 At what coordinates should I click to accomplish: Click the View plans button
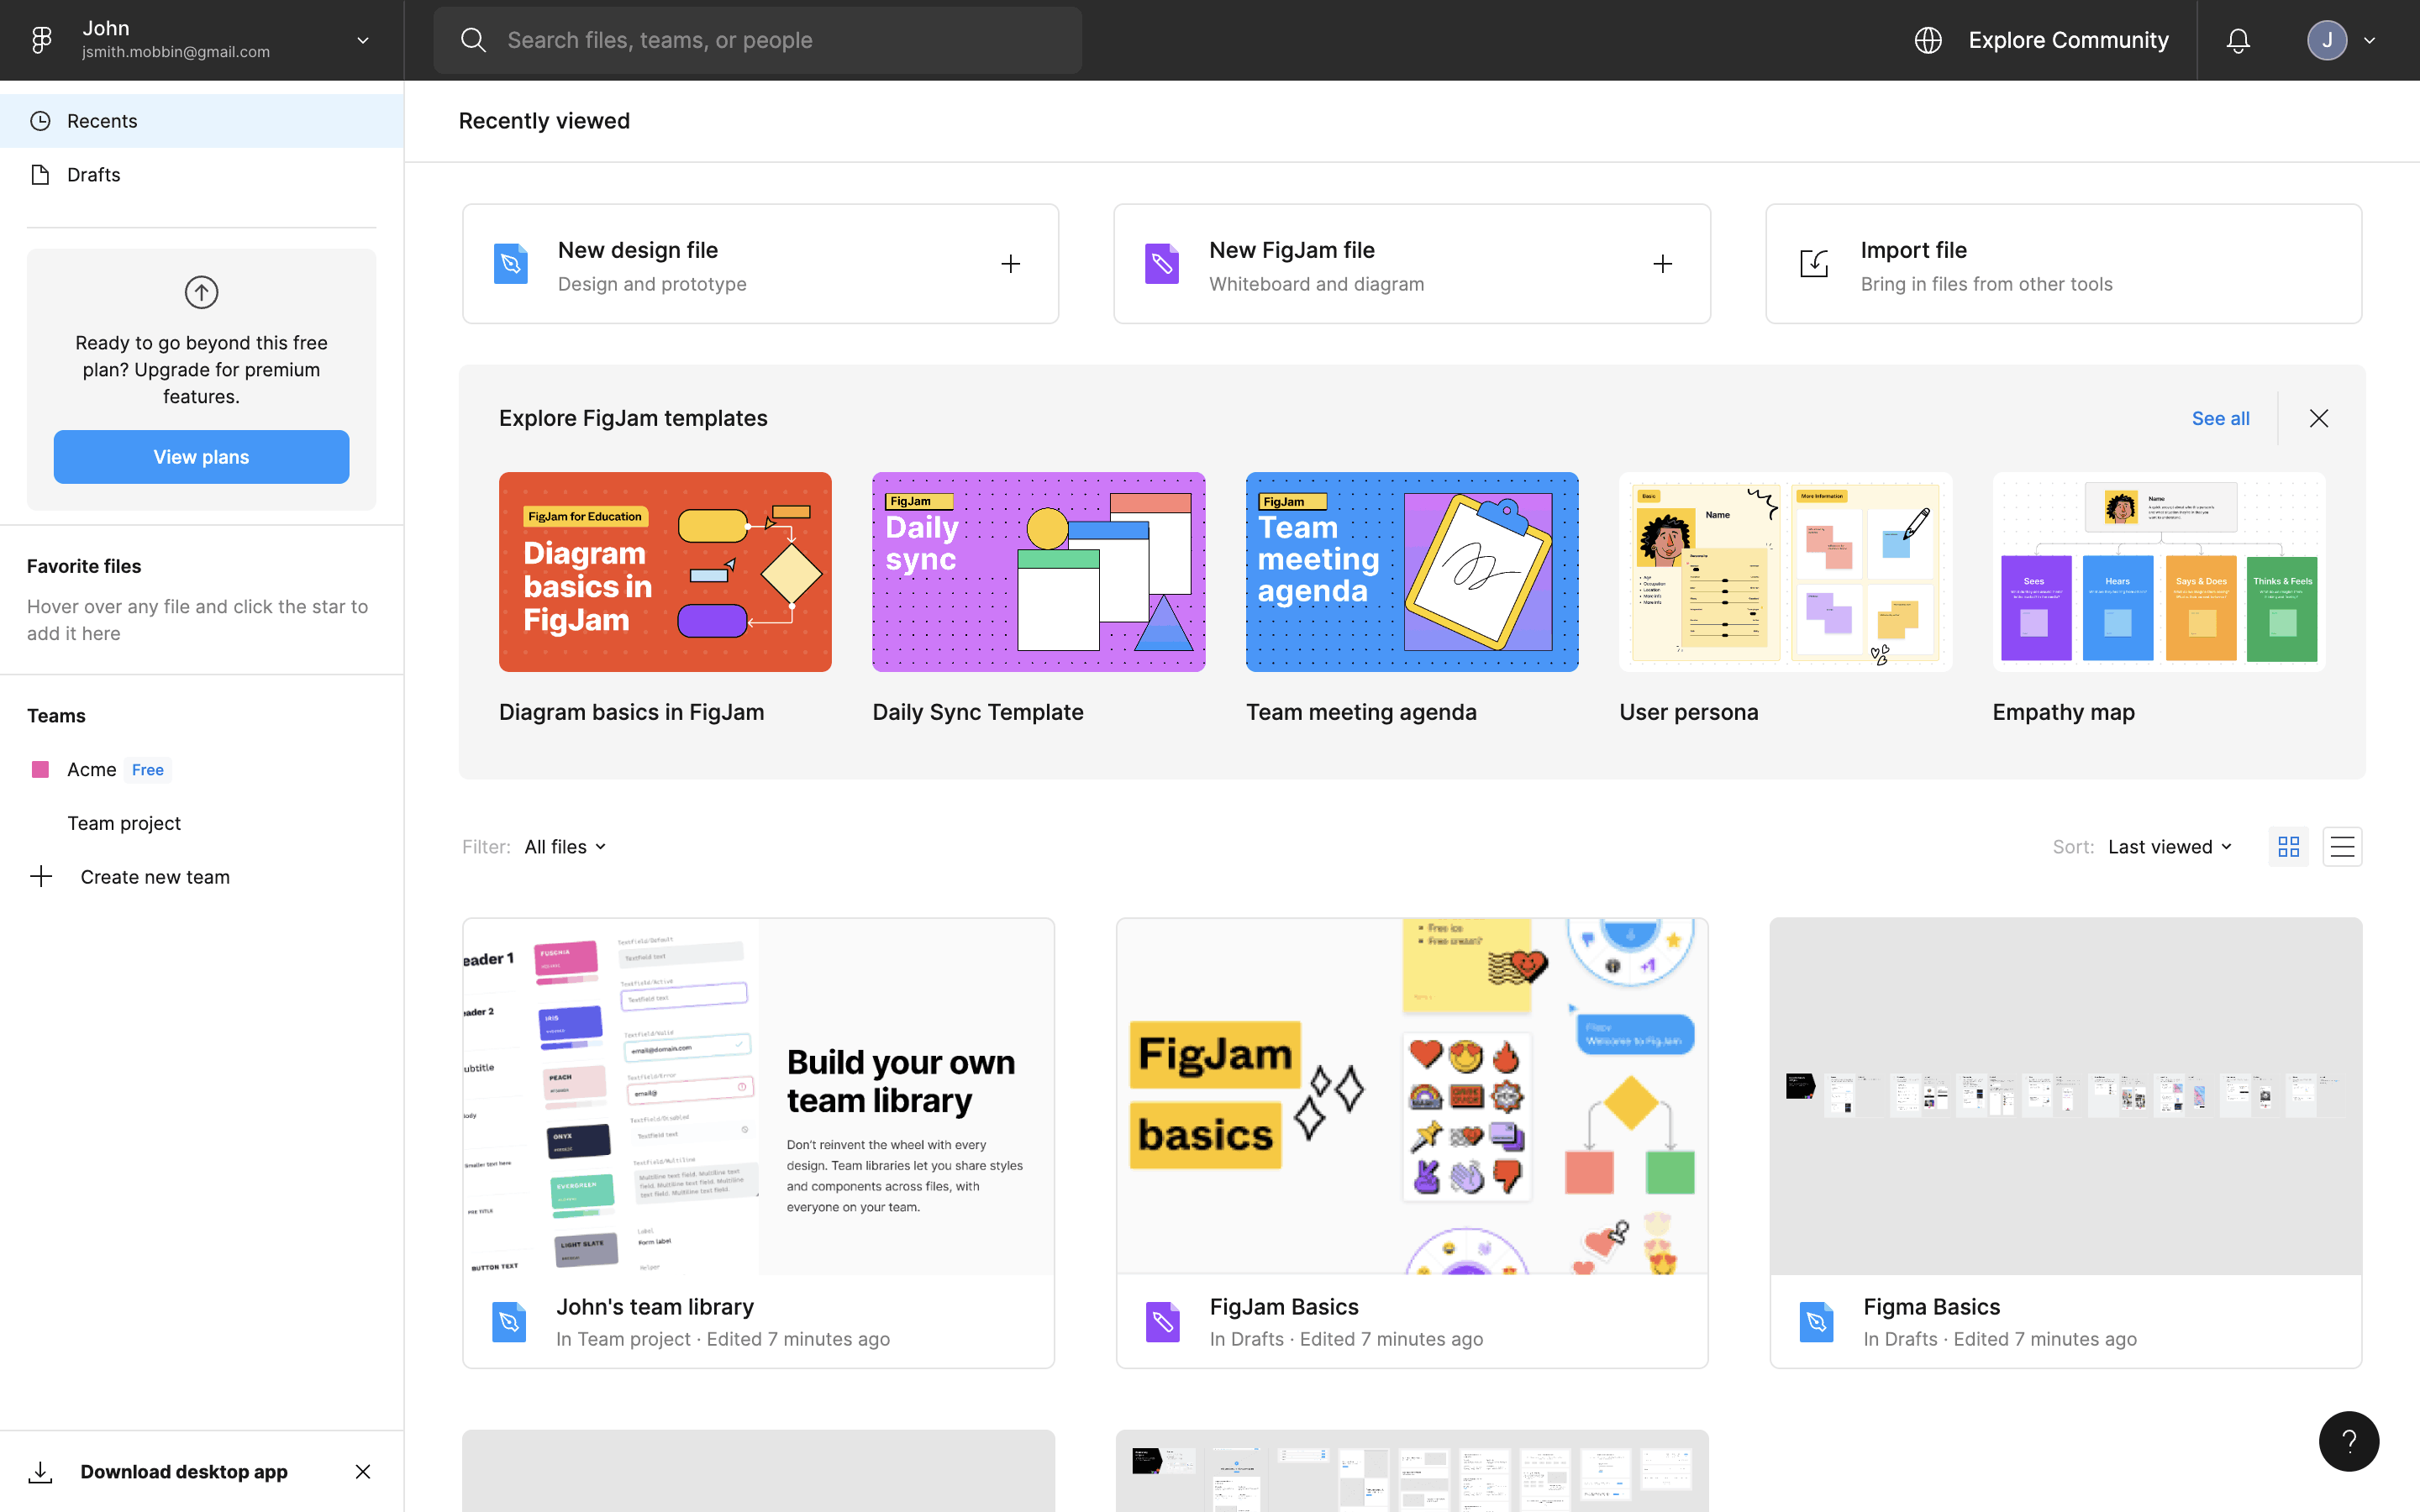pos(201,457)
